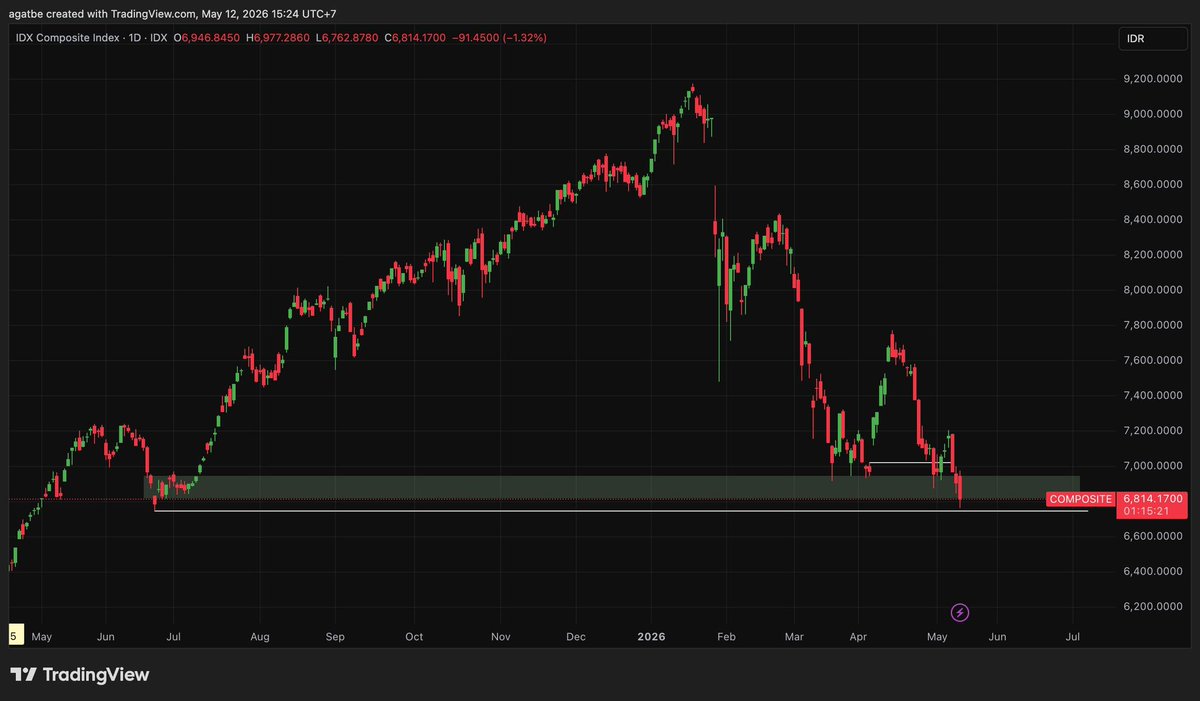The image size is (1200, 701).
Task: Click the Feb label on the time axis
Action: (x=727, y=636)
